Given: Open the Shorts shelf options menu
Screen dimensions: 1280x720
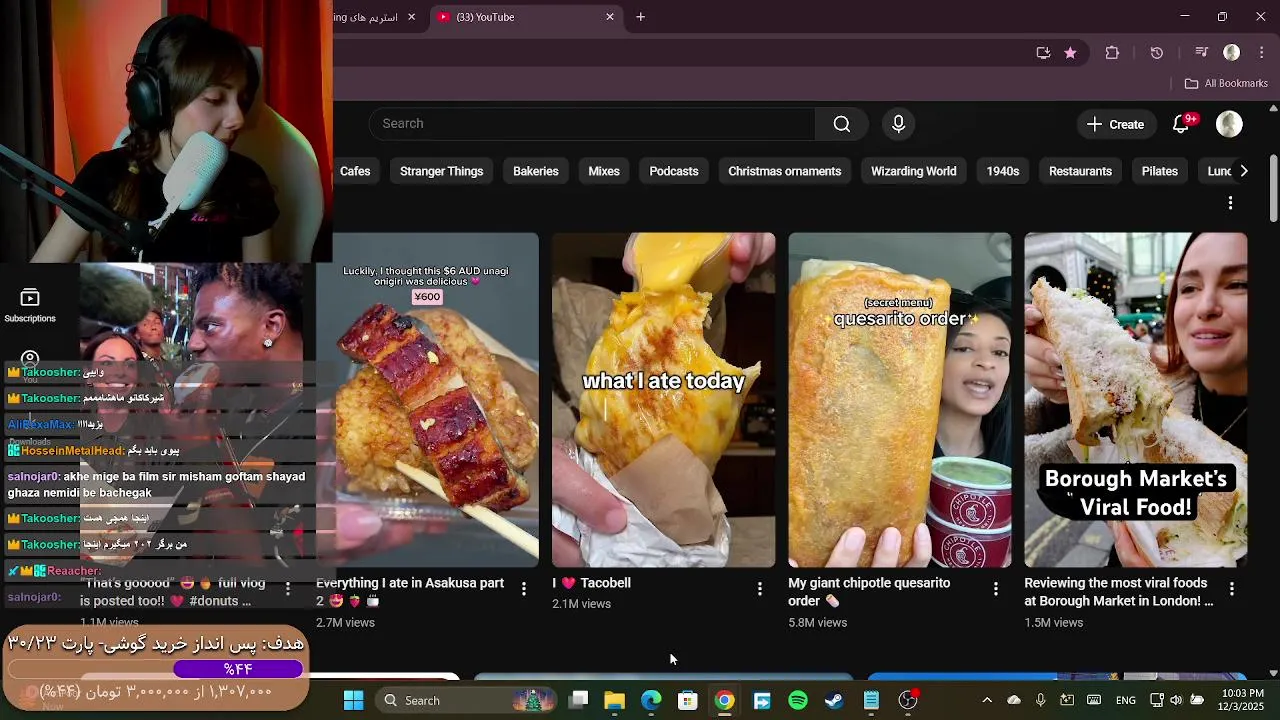Looking at the screenshot, I should (x=1230, y=203).
